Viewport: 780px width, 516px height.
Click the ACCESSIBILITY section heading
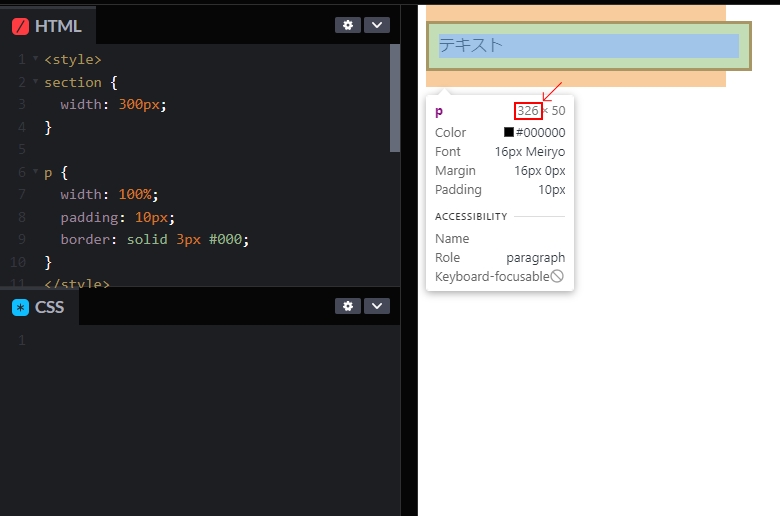471,216
